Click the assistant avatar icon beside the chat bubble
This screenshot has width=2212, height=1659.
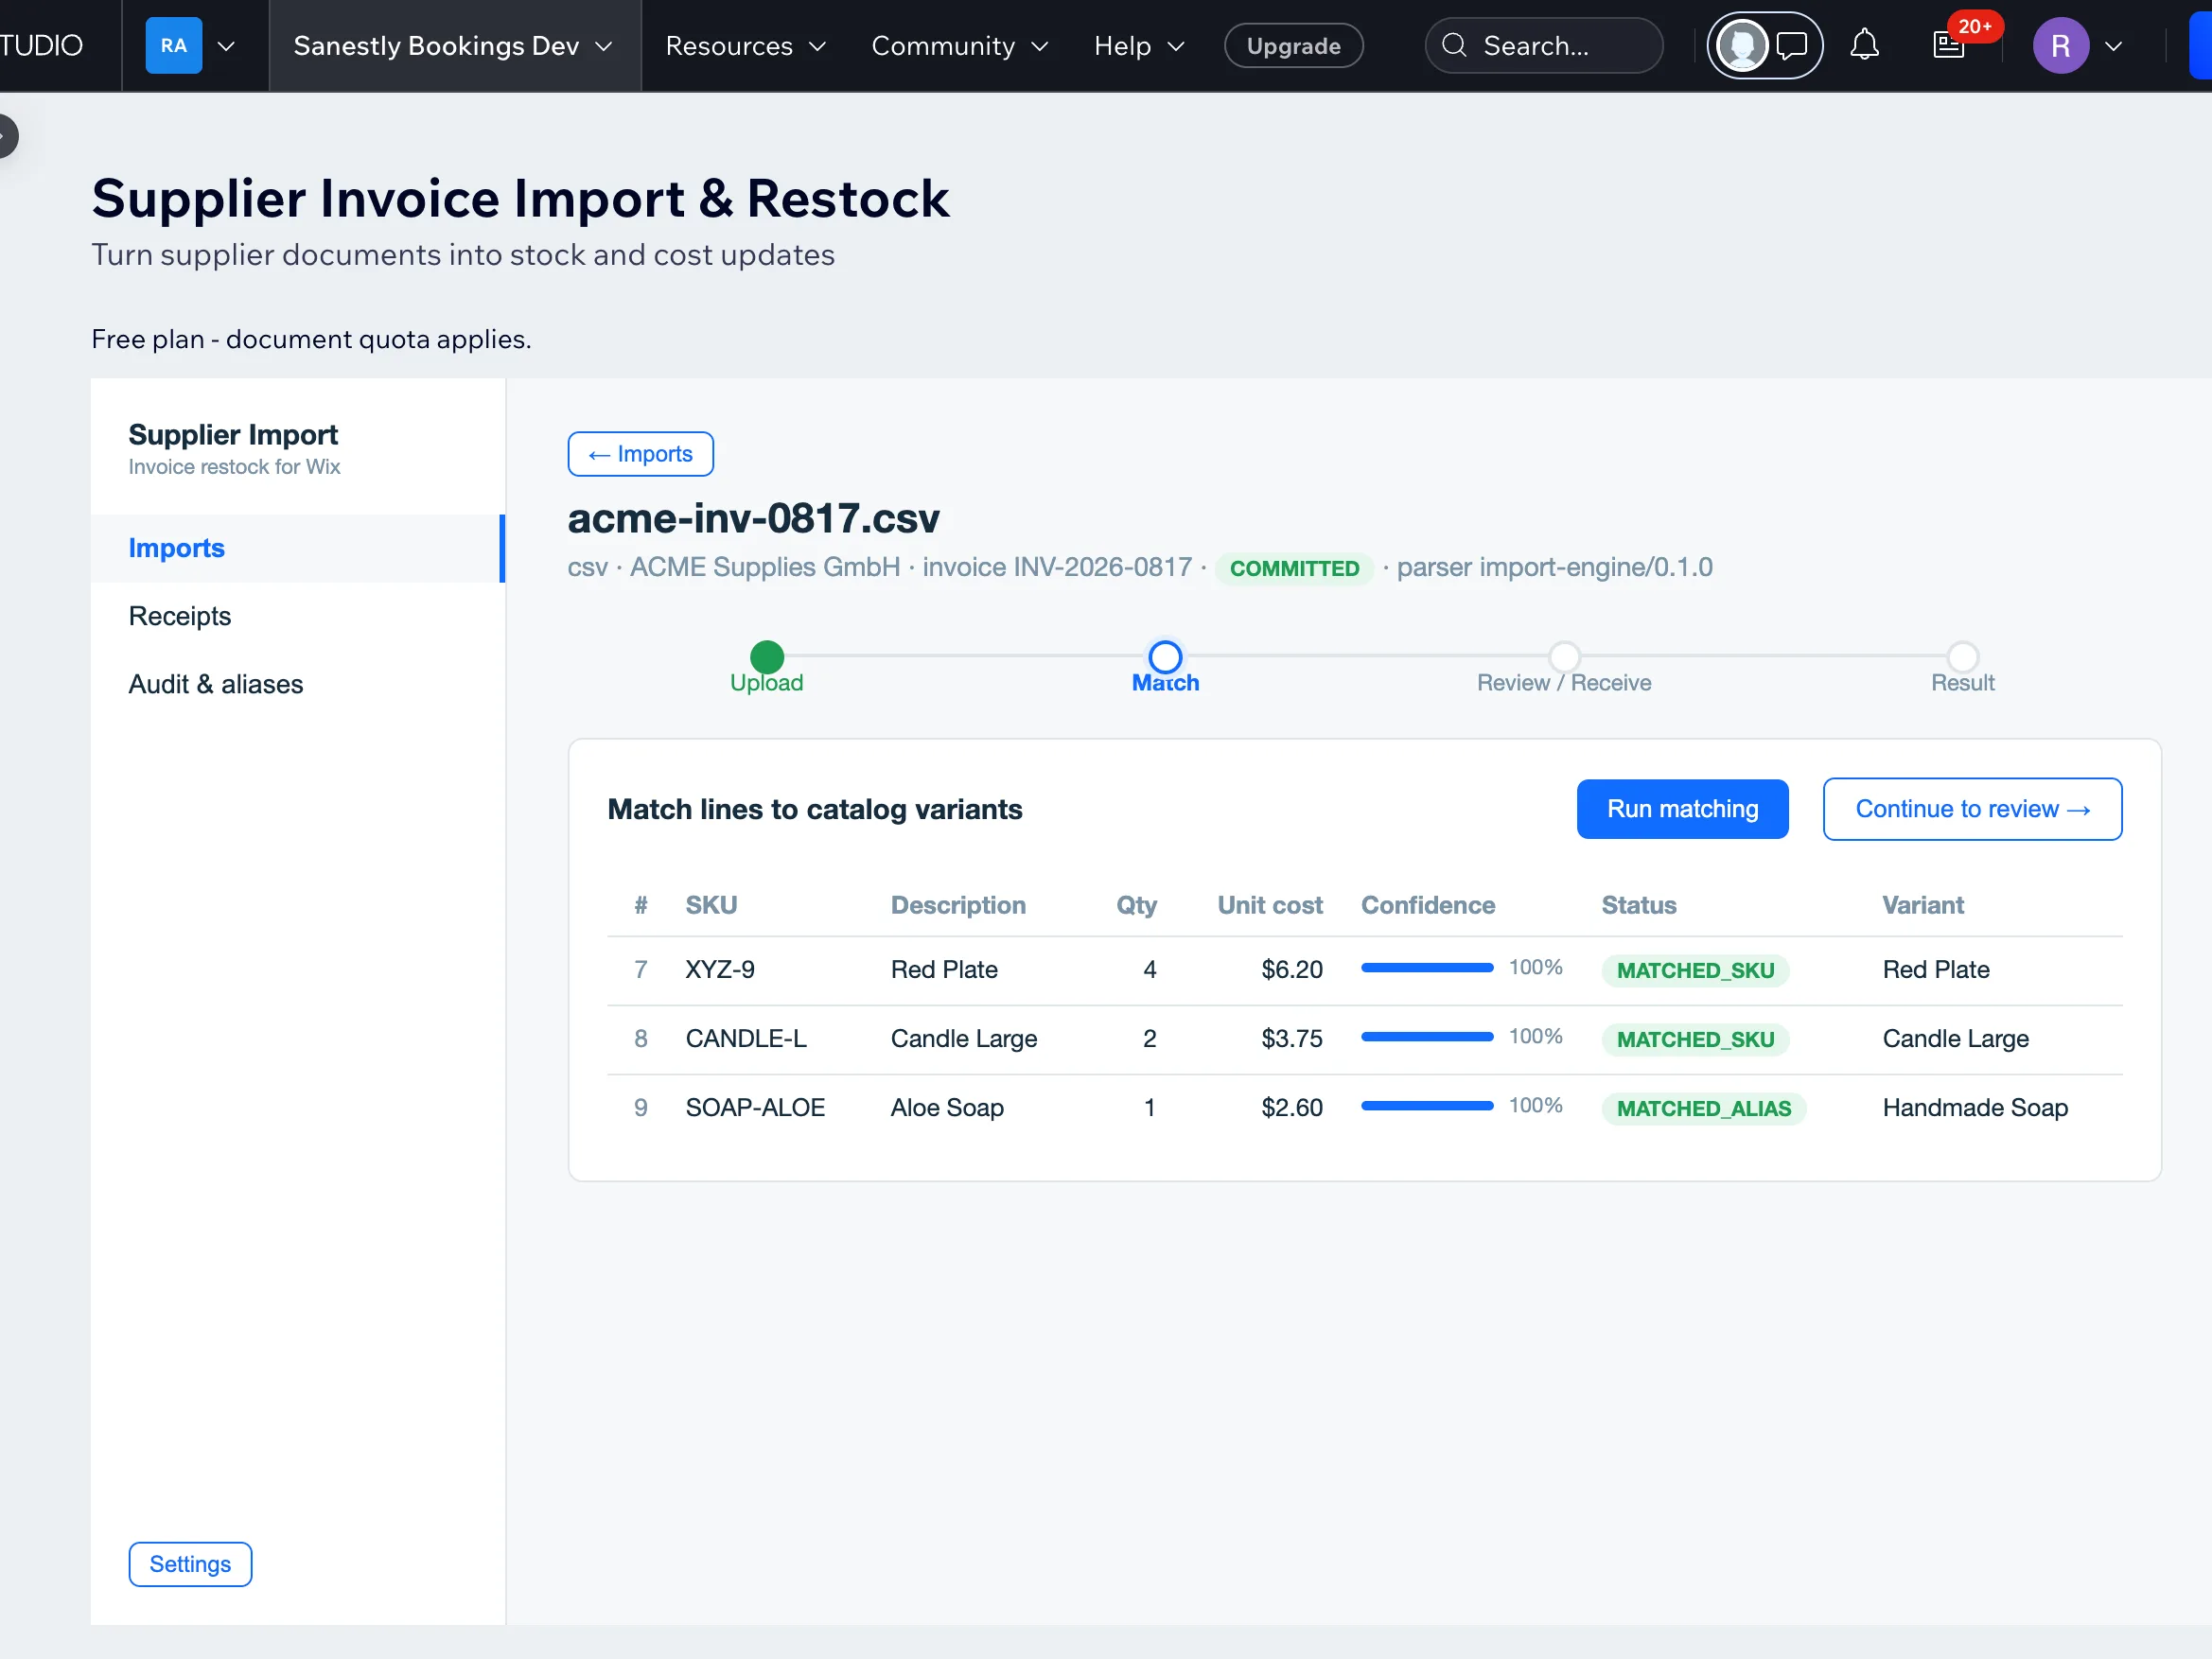coord(1741,45)
